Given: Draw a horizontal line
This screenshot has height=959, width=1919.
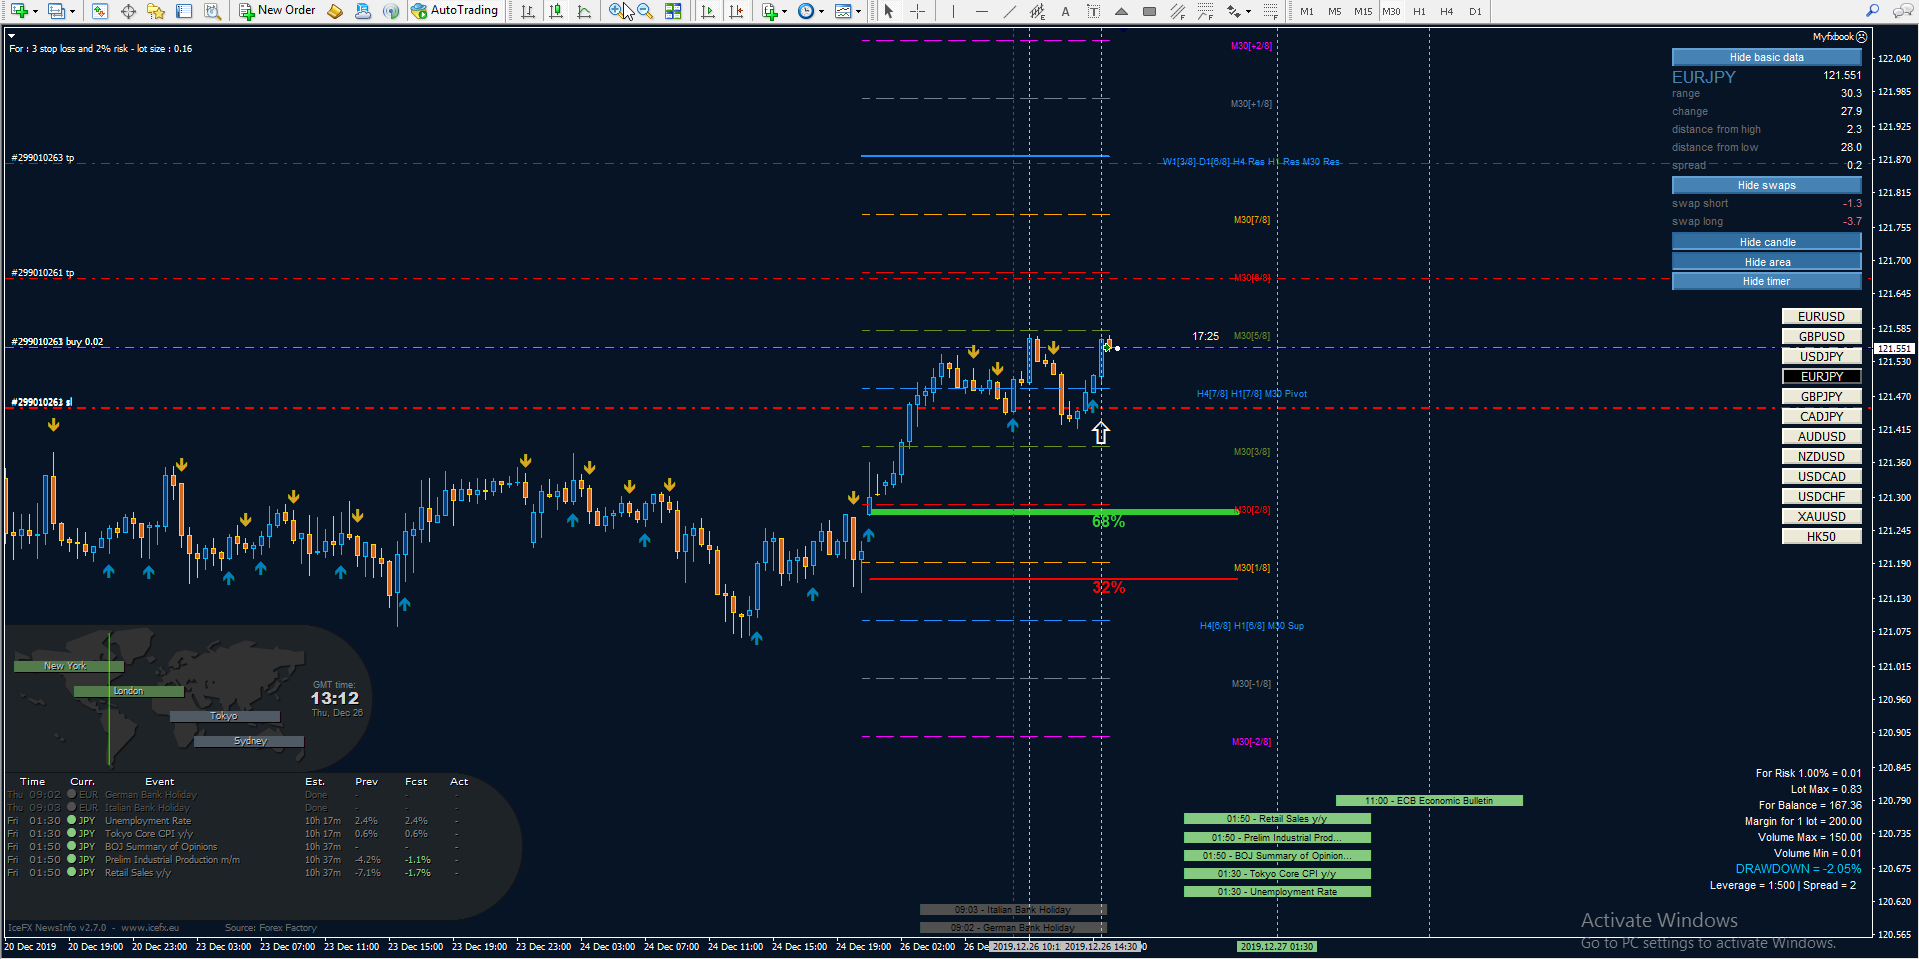Looking at the screenshot, I should pyautogui.click(x=982, y=11).
